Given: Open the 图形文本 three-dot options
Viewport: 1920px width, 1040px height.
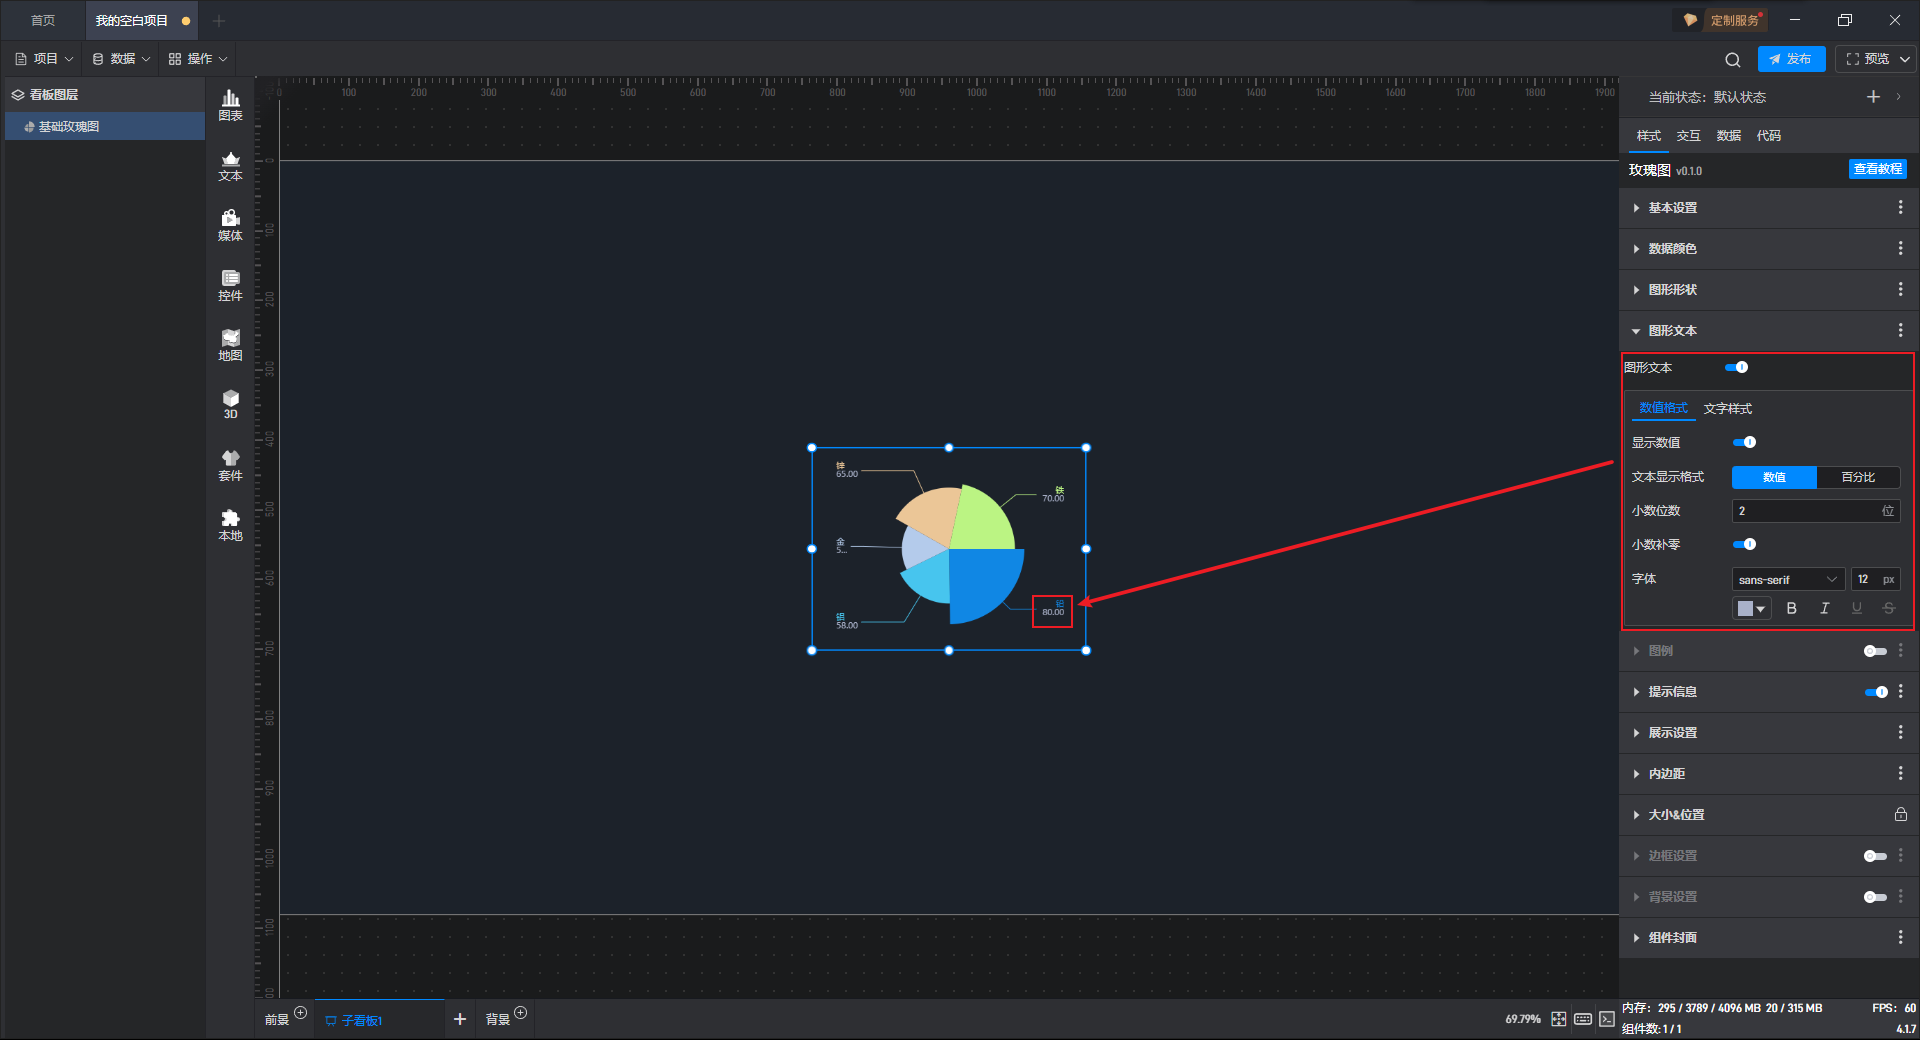Looking at the screenshot, I should (1900, 331).
